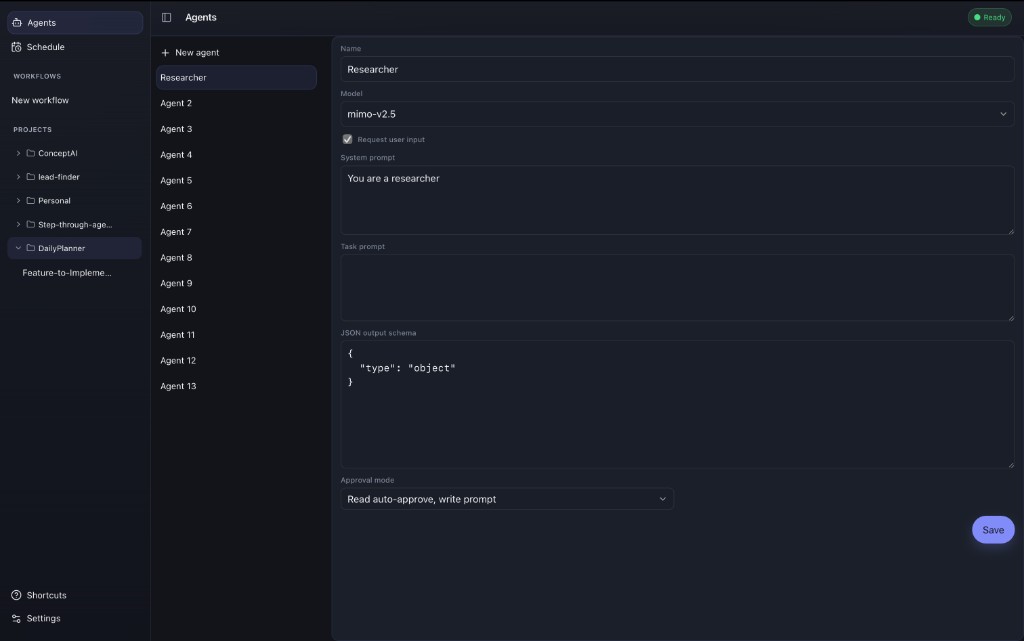Screen dimensions: 1024x641
Task: Click the Save button
Action: click(993, 530)
